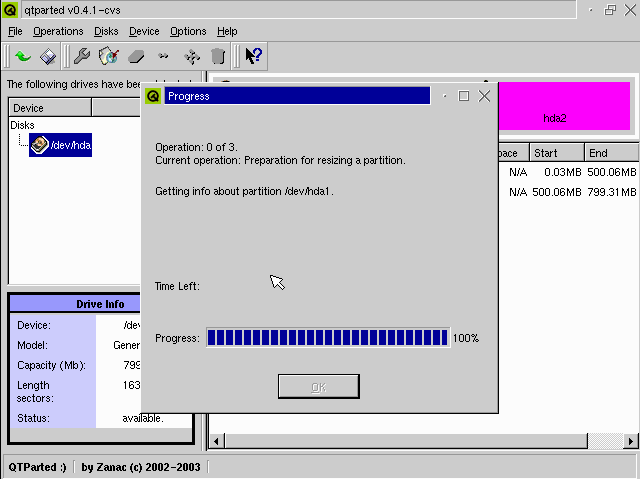640x479 pixels.
Task: Open the File menu
Action: pyautogui.click(x=15, y=31)
